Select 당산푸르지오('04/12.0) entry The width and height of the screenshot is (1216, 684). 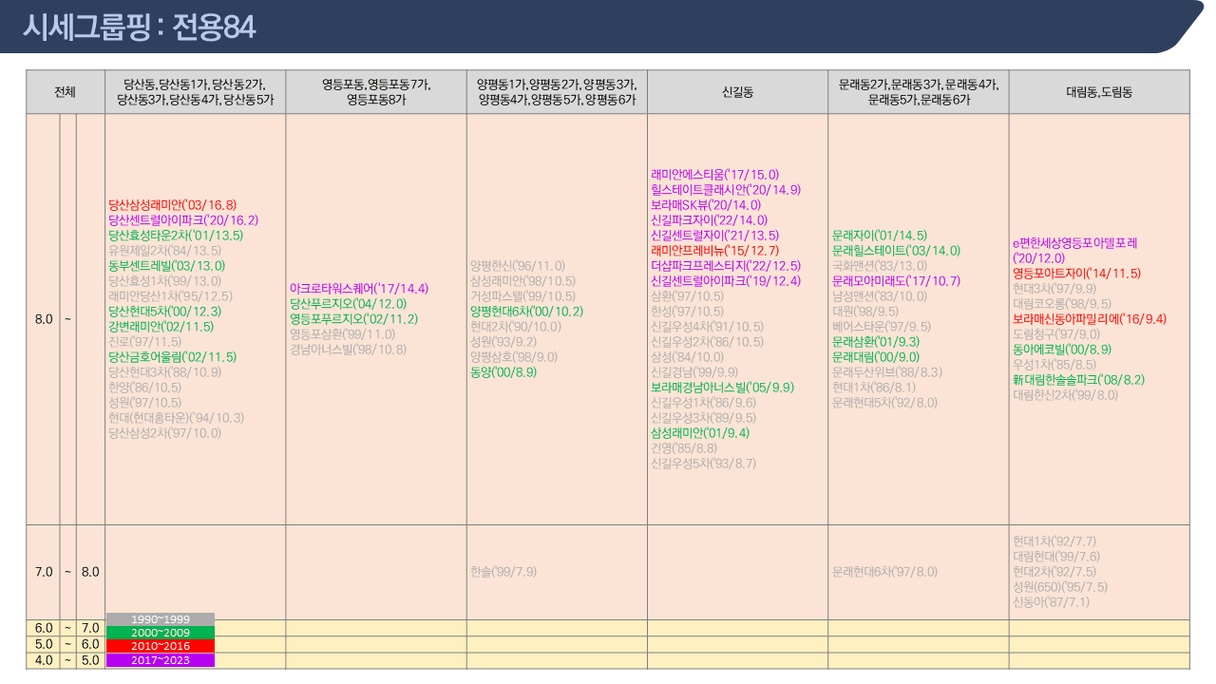click(348, 303)
